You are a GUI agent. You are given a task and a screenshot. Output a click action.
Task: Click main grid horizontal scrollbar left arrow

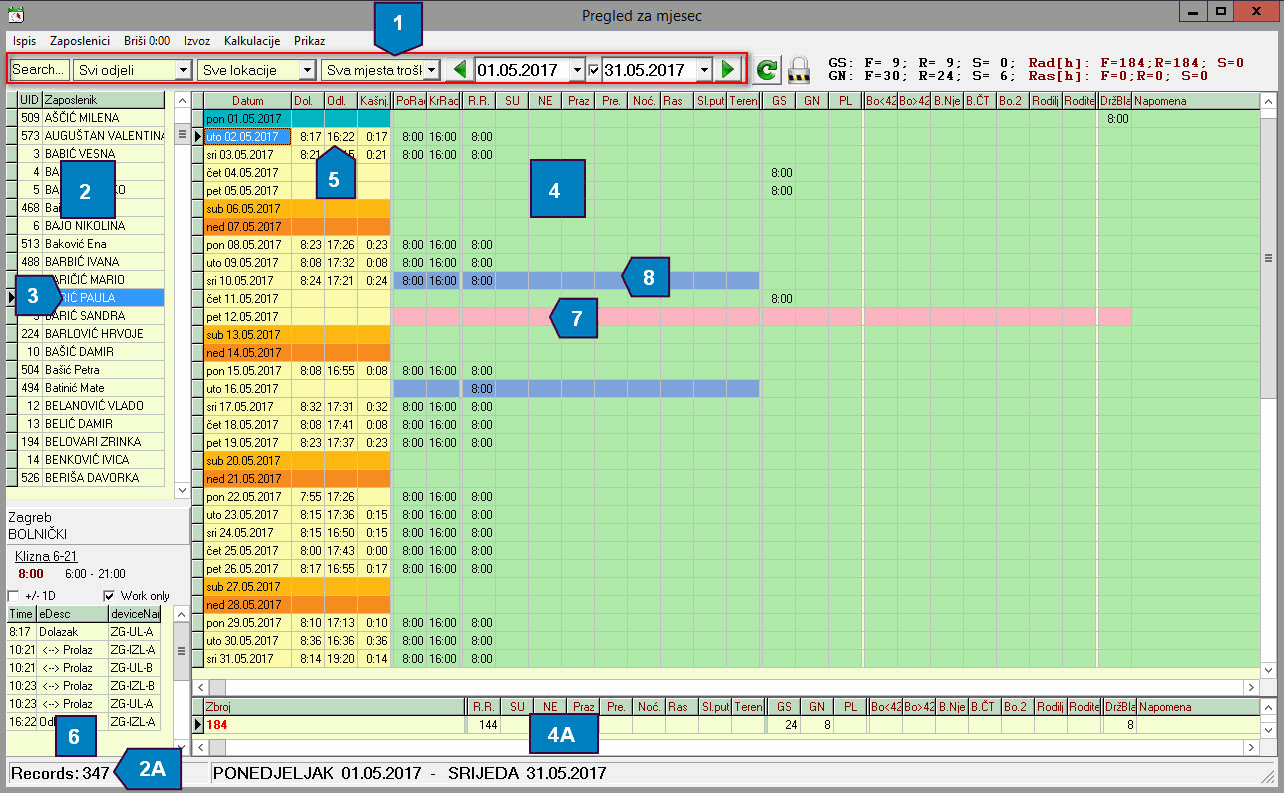coord(200,687)
